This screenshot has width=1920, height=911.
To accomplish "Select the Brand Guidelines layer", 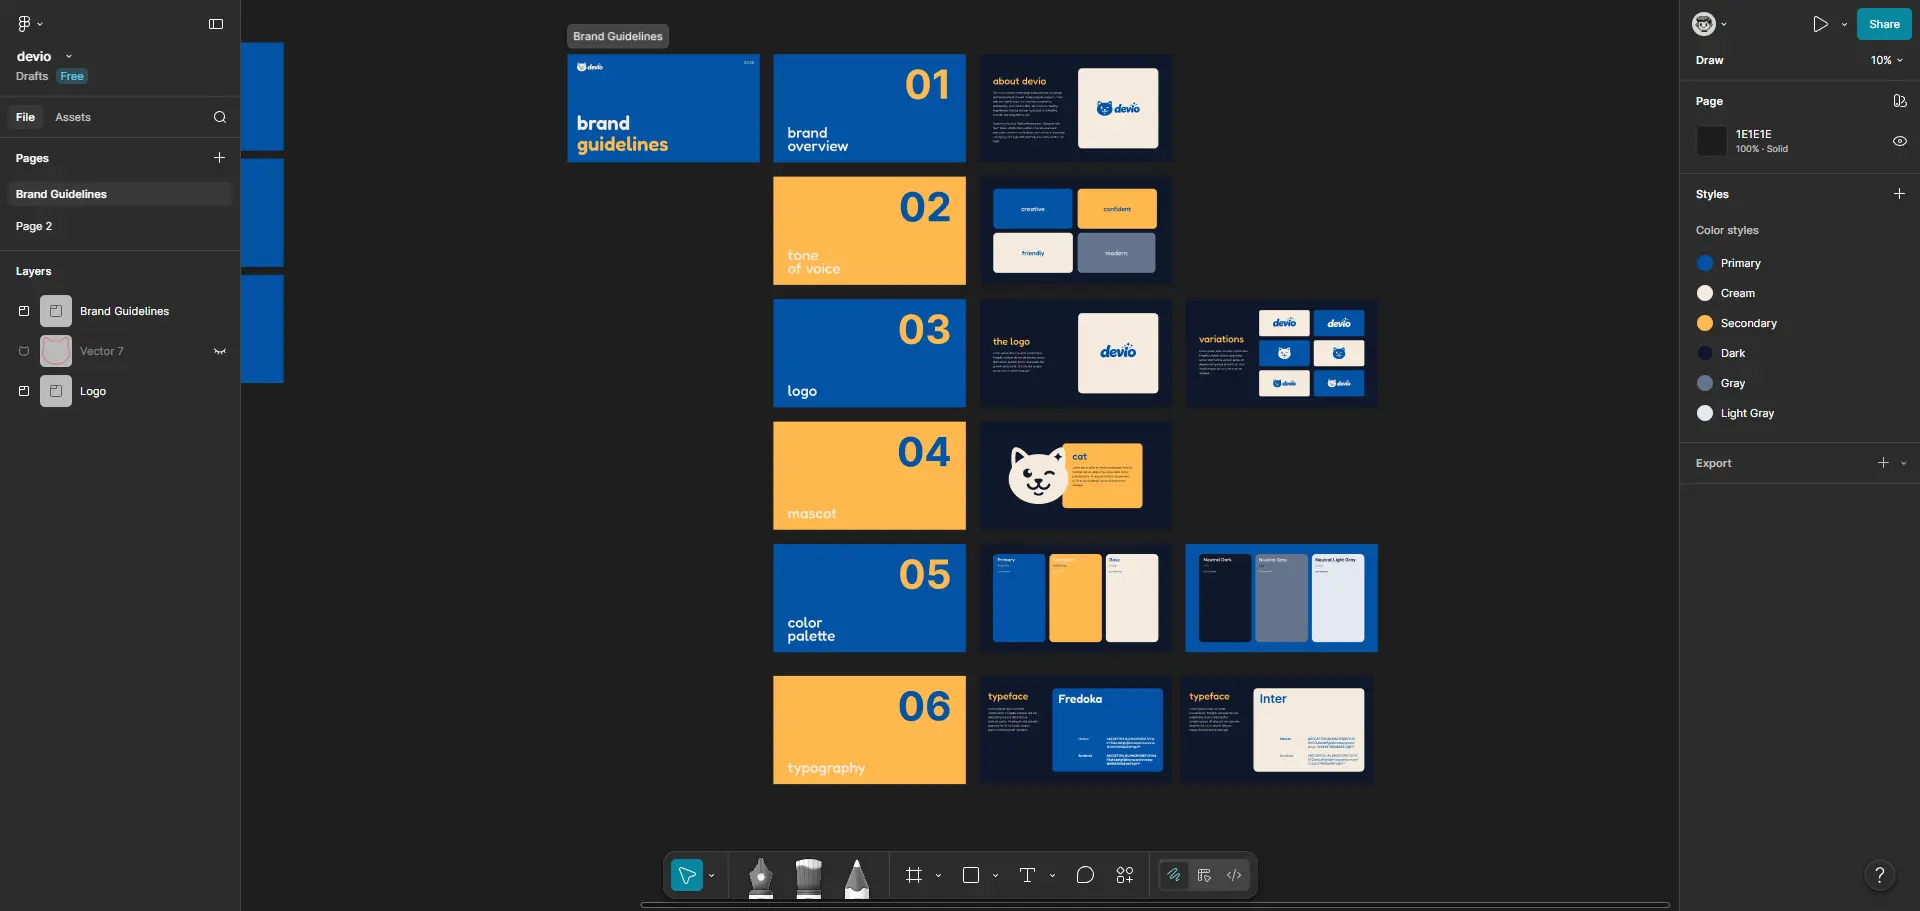I will point(120,311).
